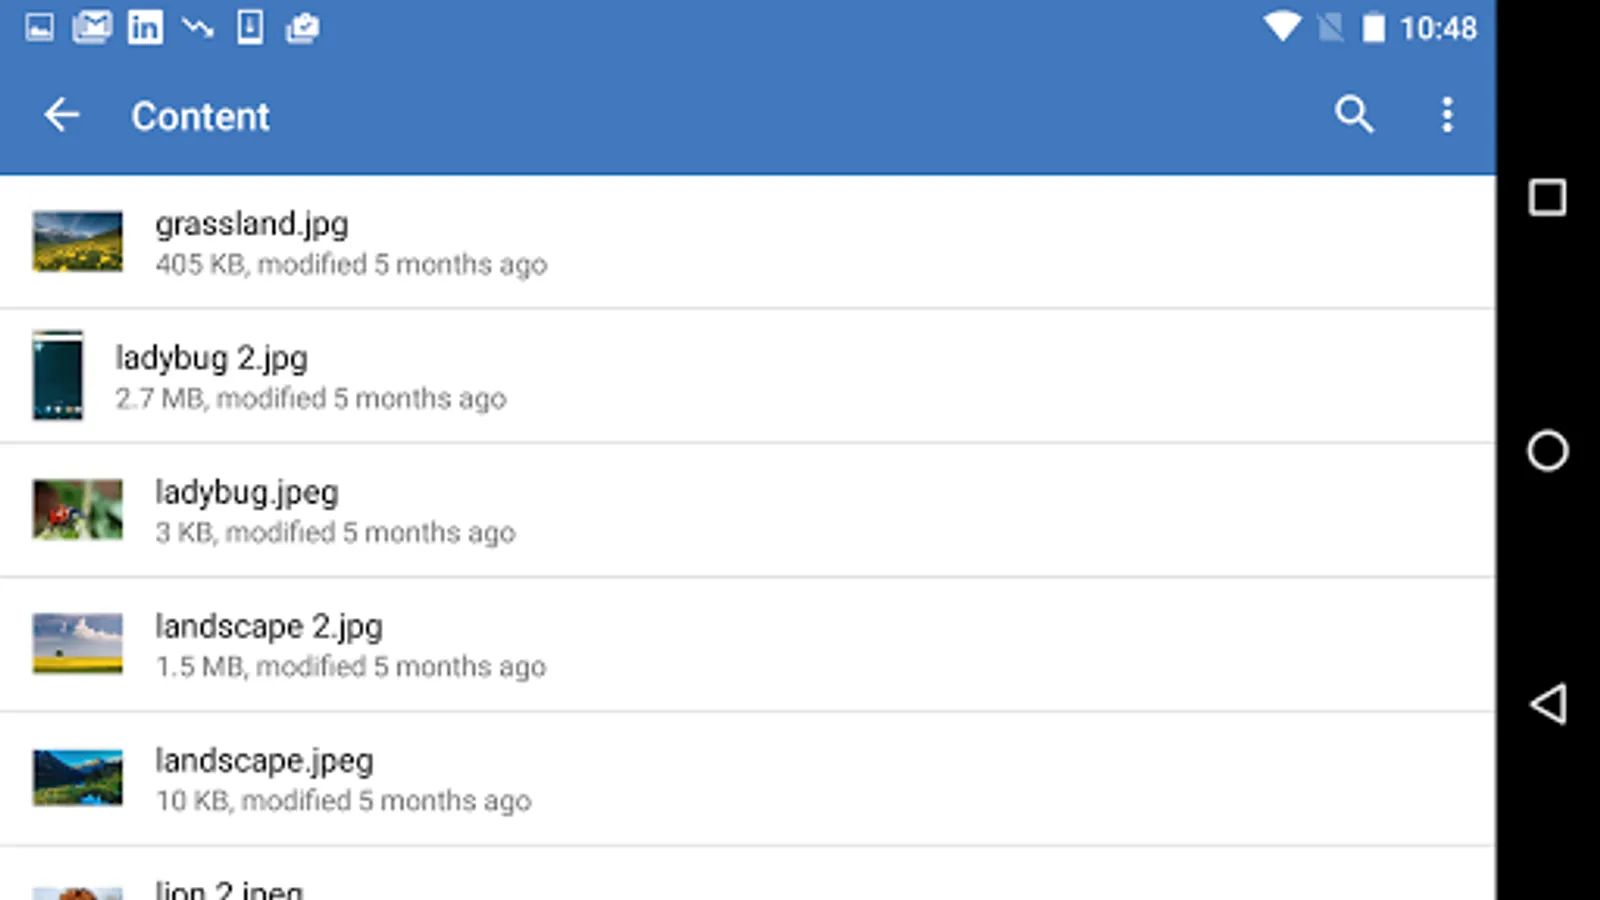The height and width of the screenshot is (900, 1600).
Task: Select the partially visible lion 2.jpeg entry
Action: pos(229,888)
